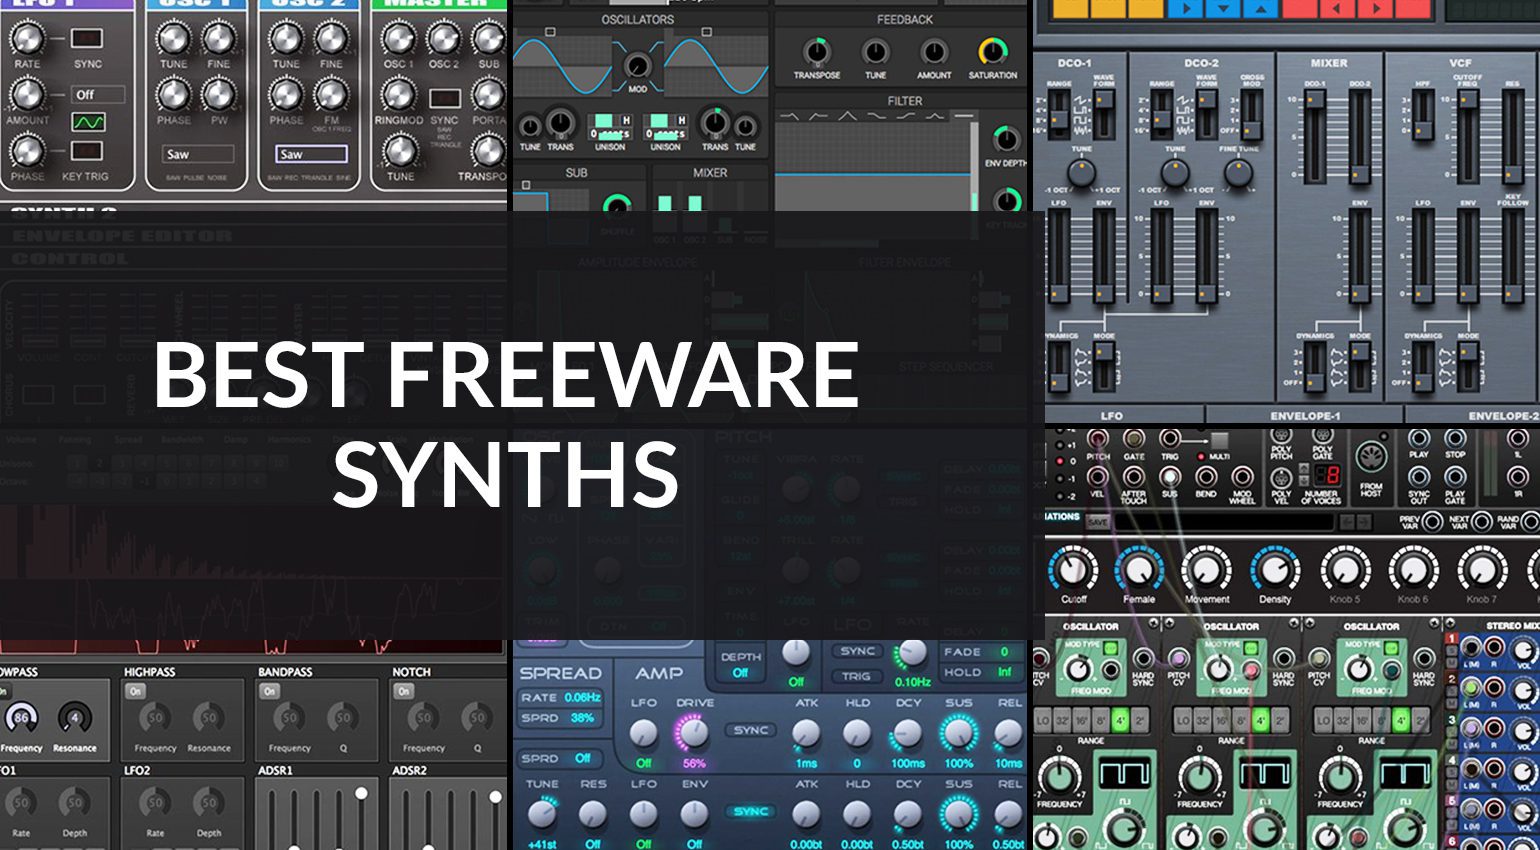Click the MOD knob between oscillator waveforms
This screenshot has height=850, width=1540.
coord(636,66)
